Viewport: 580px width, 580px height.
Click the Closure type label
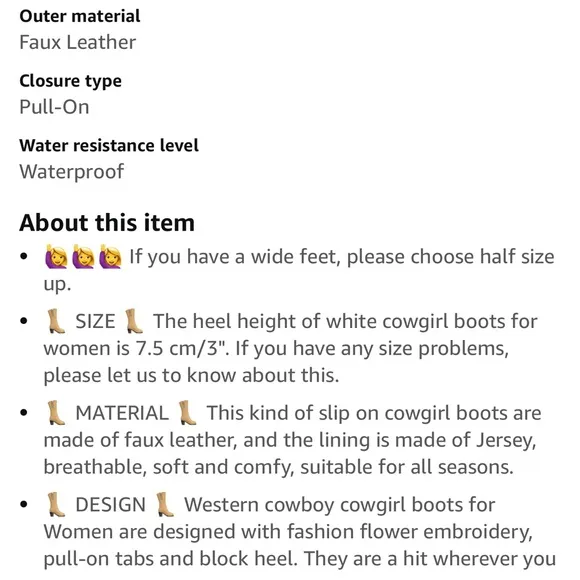point(70,81)
